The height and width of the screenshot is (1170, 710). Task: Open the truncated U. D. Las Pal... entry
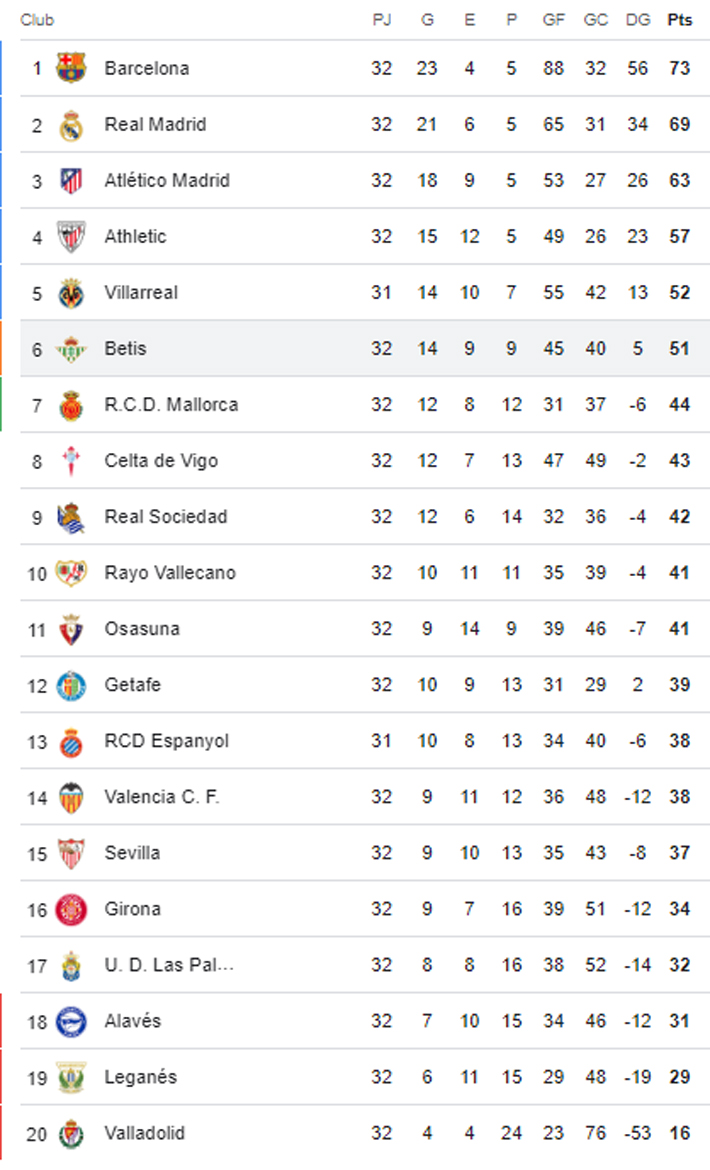click(169, 965)
